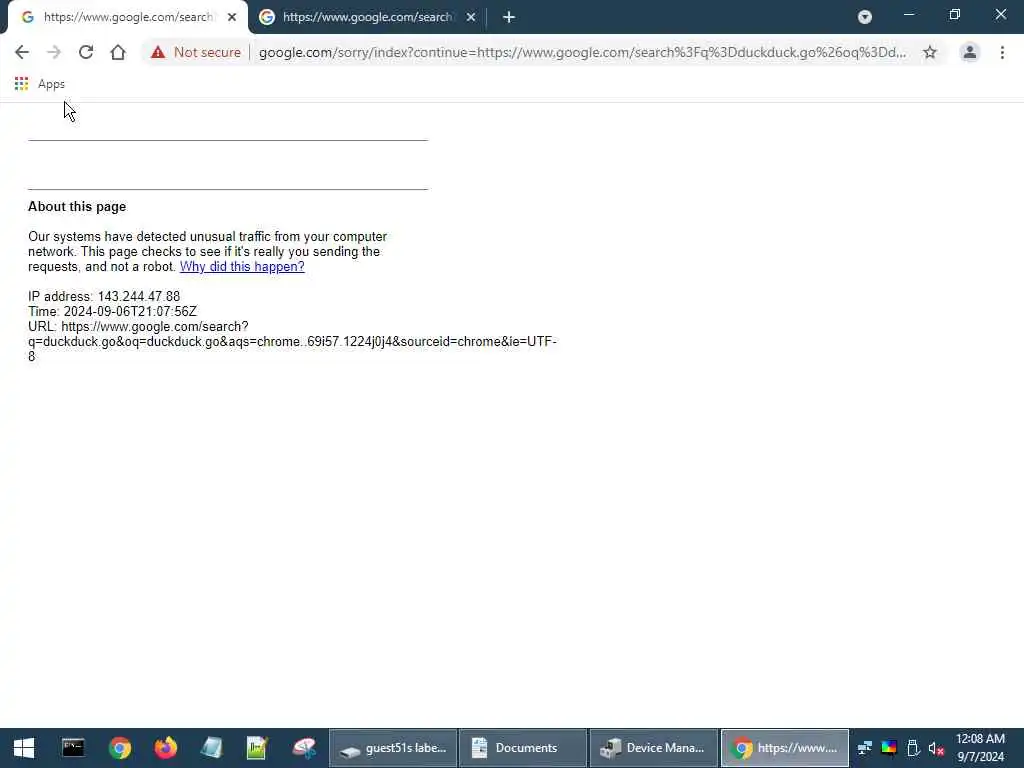Click the muted volume tray icon
Screen dimensions: 1024x768
pos(936,748)
